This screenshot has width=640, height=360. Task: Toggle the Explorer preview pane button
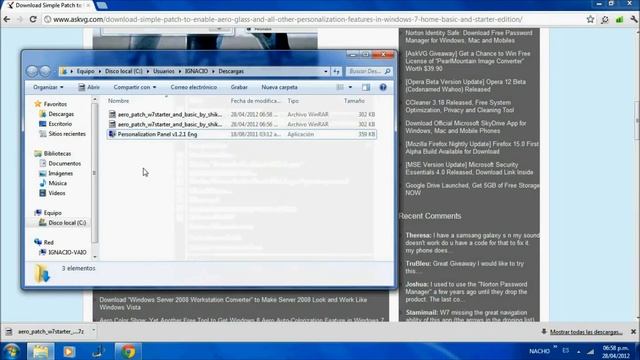(x=366, y=87)
